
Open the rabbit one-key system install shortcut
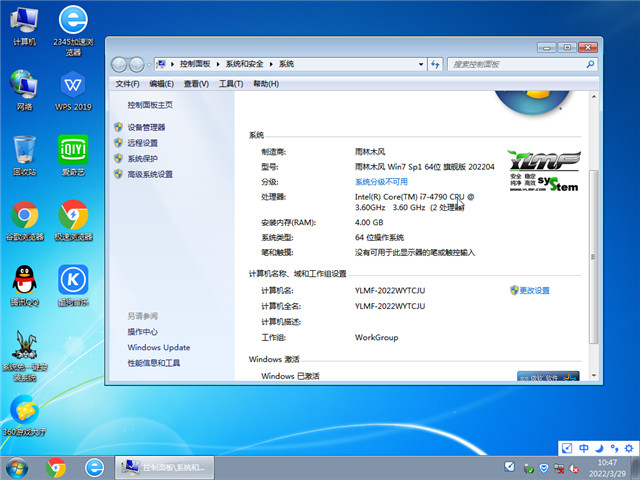coord(24,356)
